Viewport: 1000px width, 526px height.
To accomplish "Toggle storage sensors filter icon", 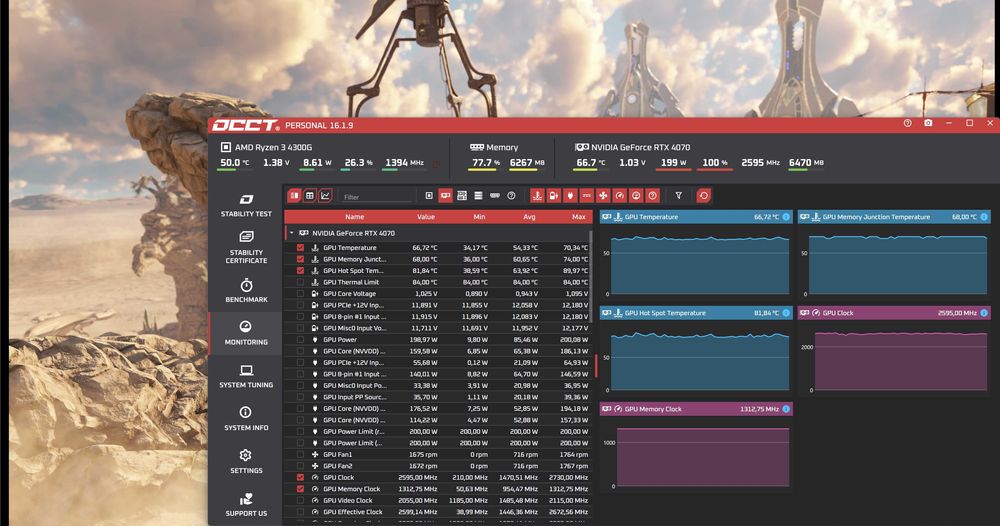I will click(x=478, y=196).
